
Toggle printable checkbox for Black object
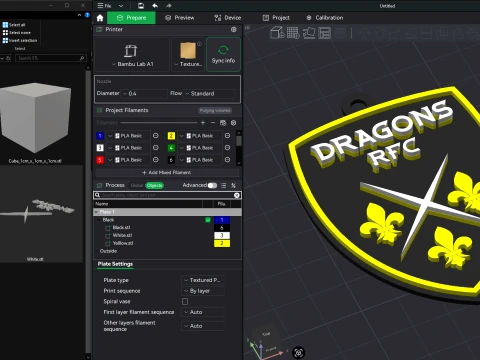click(208, 220)
